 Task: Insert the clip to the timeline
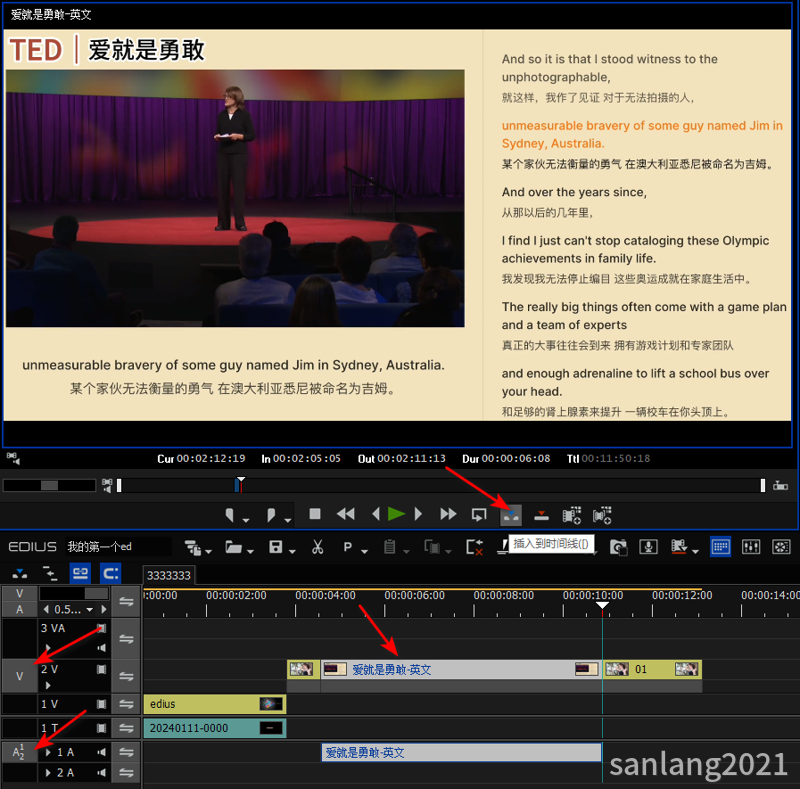click(511, 515)
